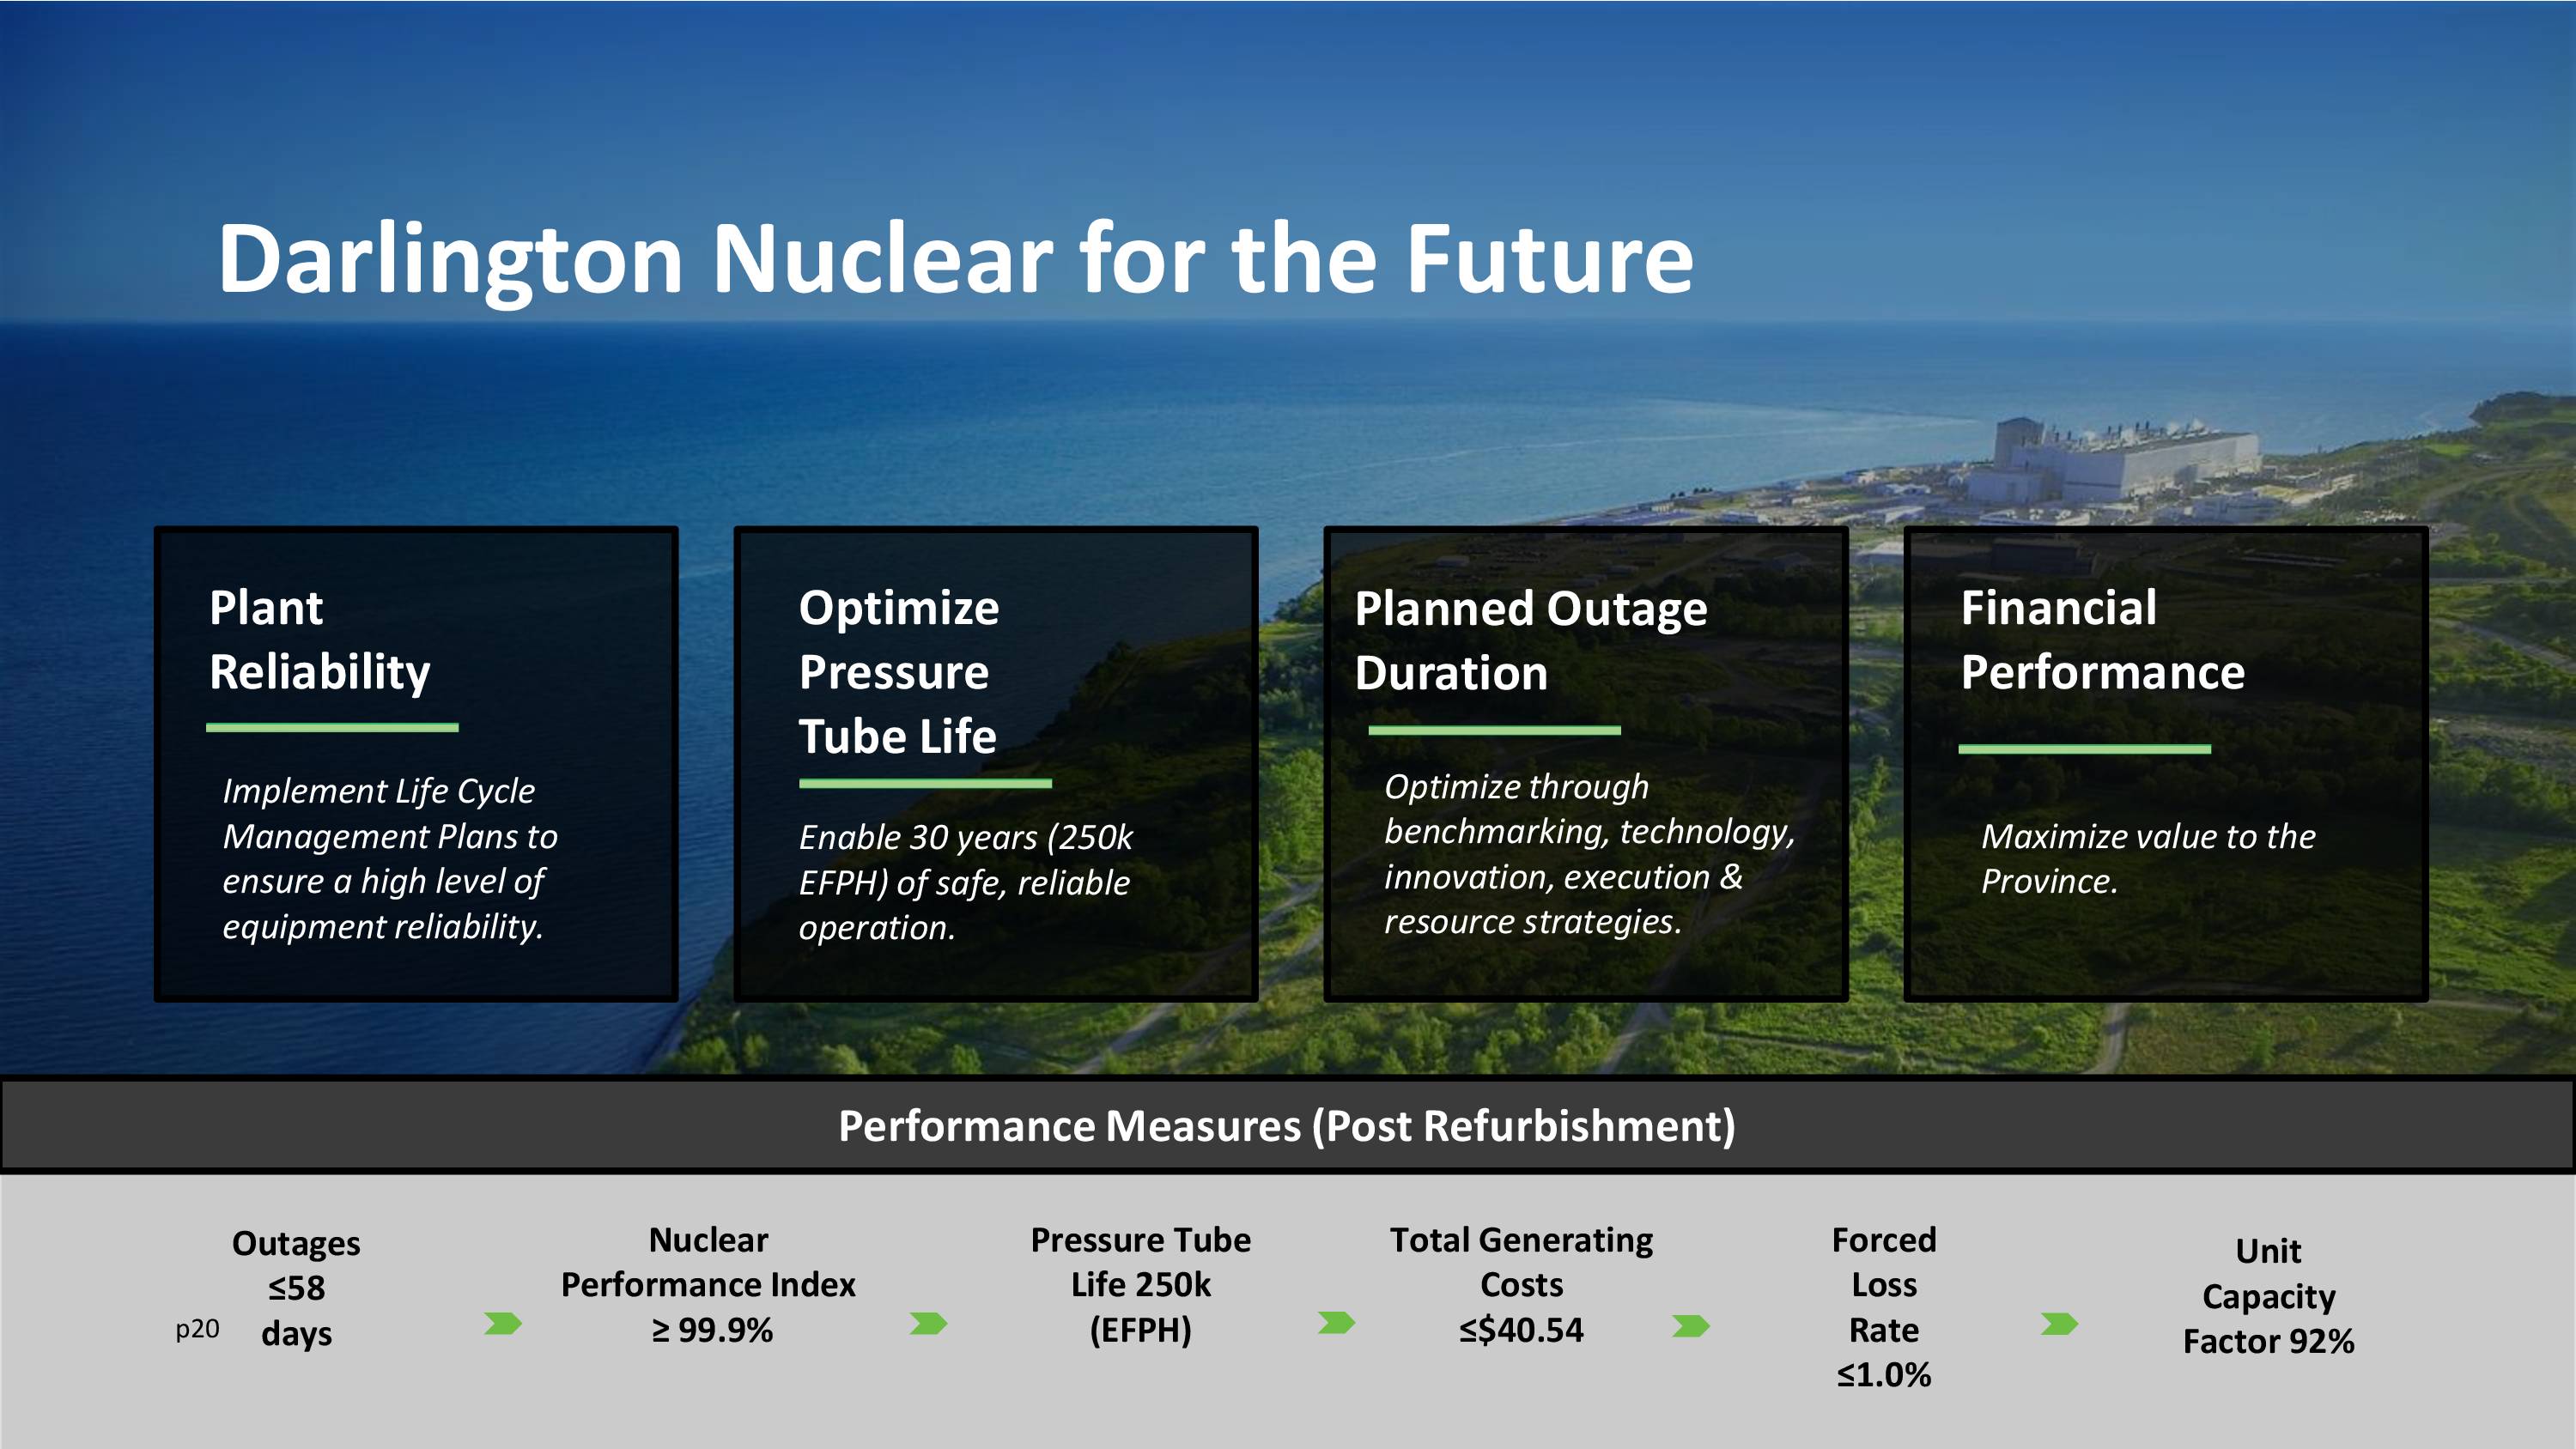The image size is (2576, 1449).
Task: Click green arrow after Outages measure
Action: 503,1324
